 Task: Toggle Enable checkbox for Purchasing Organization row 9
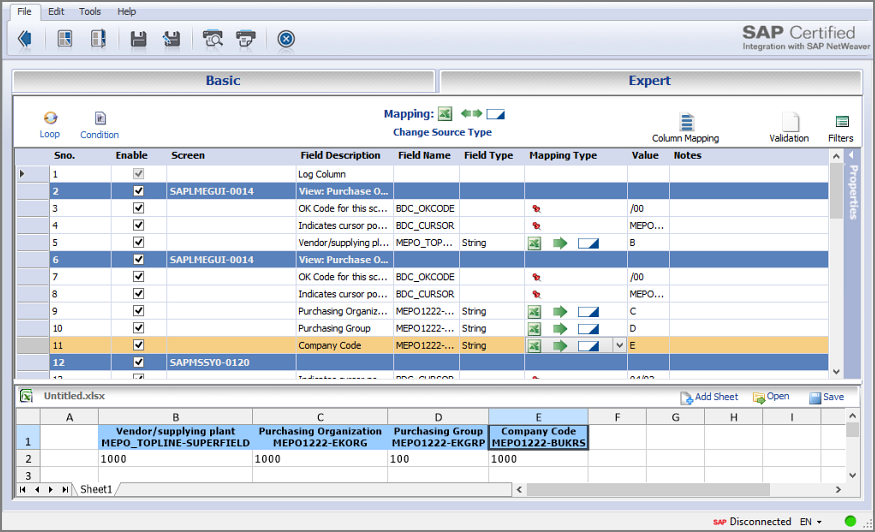pos(138,311)
